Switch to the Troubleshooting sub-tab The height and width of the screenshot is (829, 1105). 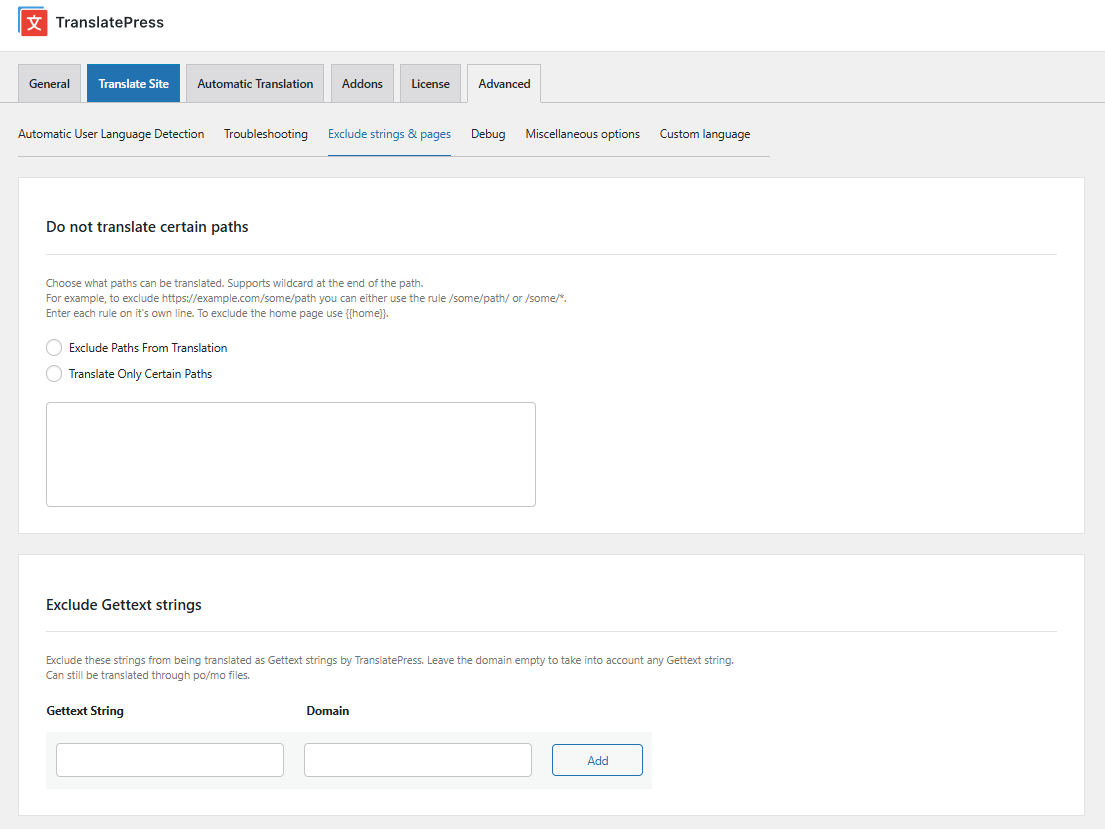[x=265, y=134]
